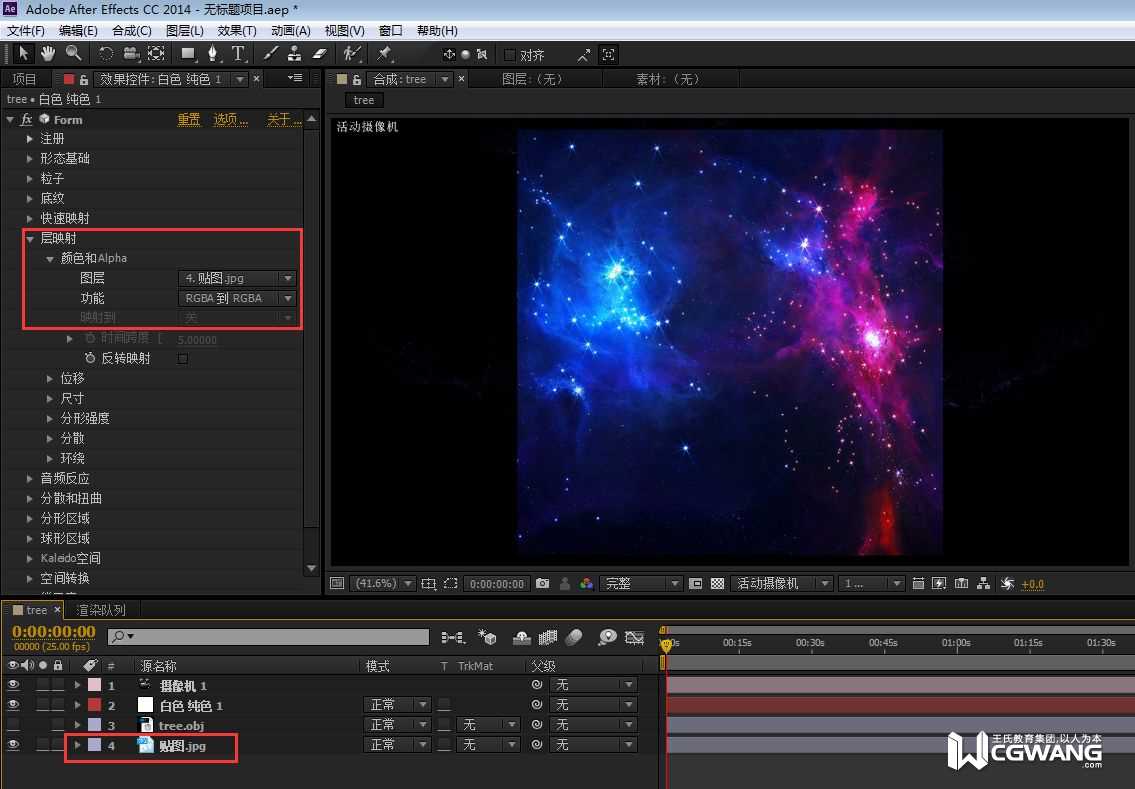Select the Hand tool
Screen dimensions: 1135x789
(x=48, y=53)
